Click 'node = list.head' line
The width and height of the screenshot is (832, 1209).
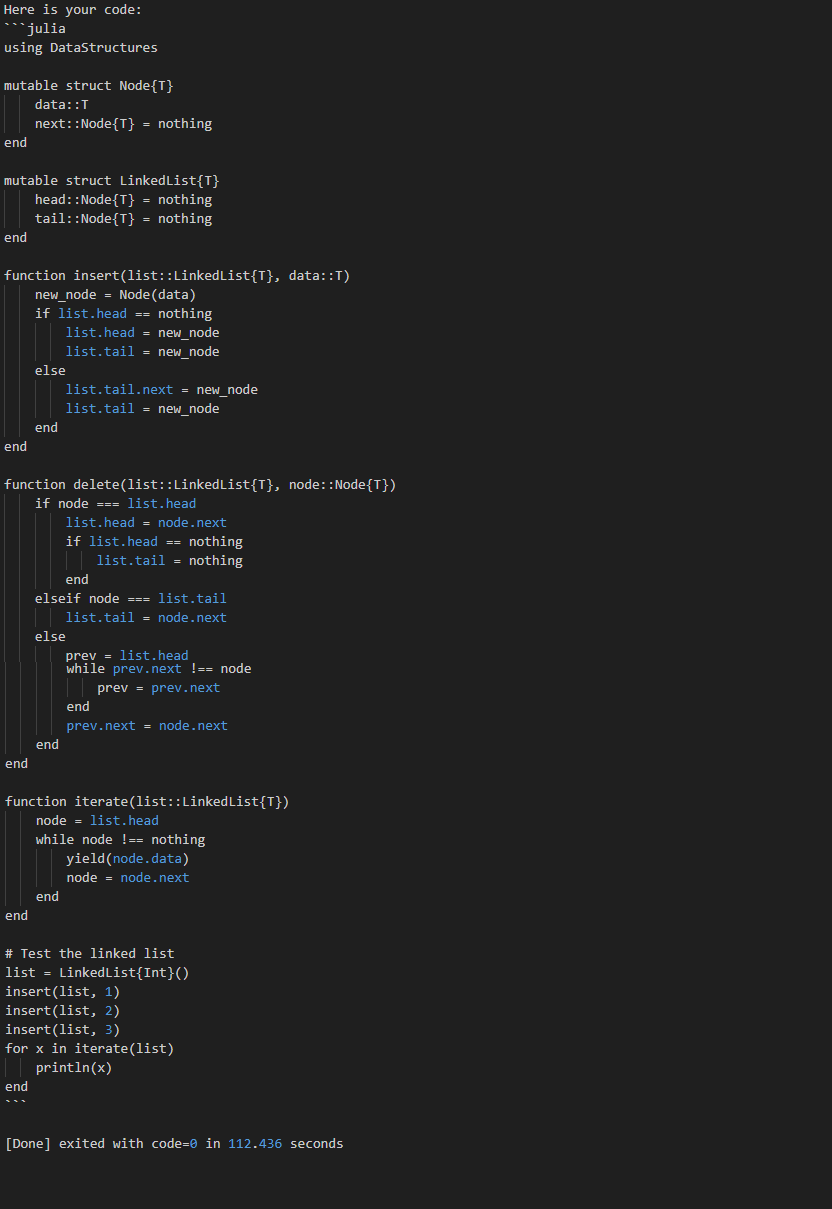97,821
